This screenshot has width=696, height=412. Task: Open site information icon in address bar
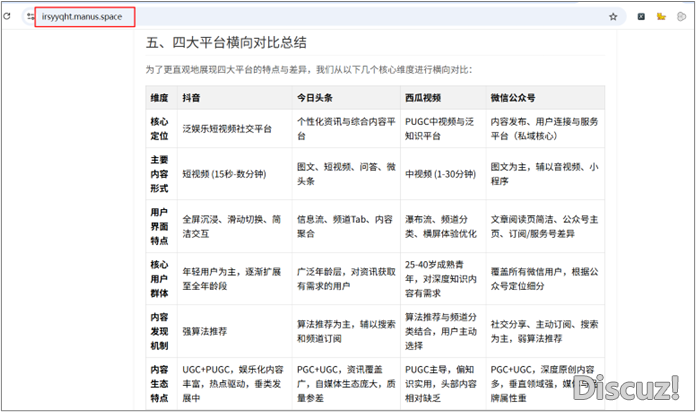pyautogui.click(x=31, y=17)
